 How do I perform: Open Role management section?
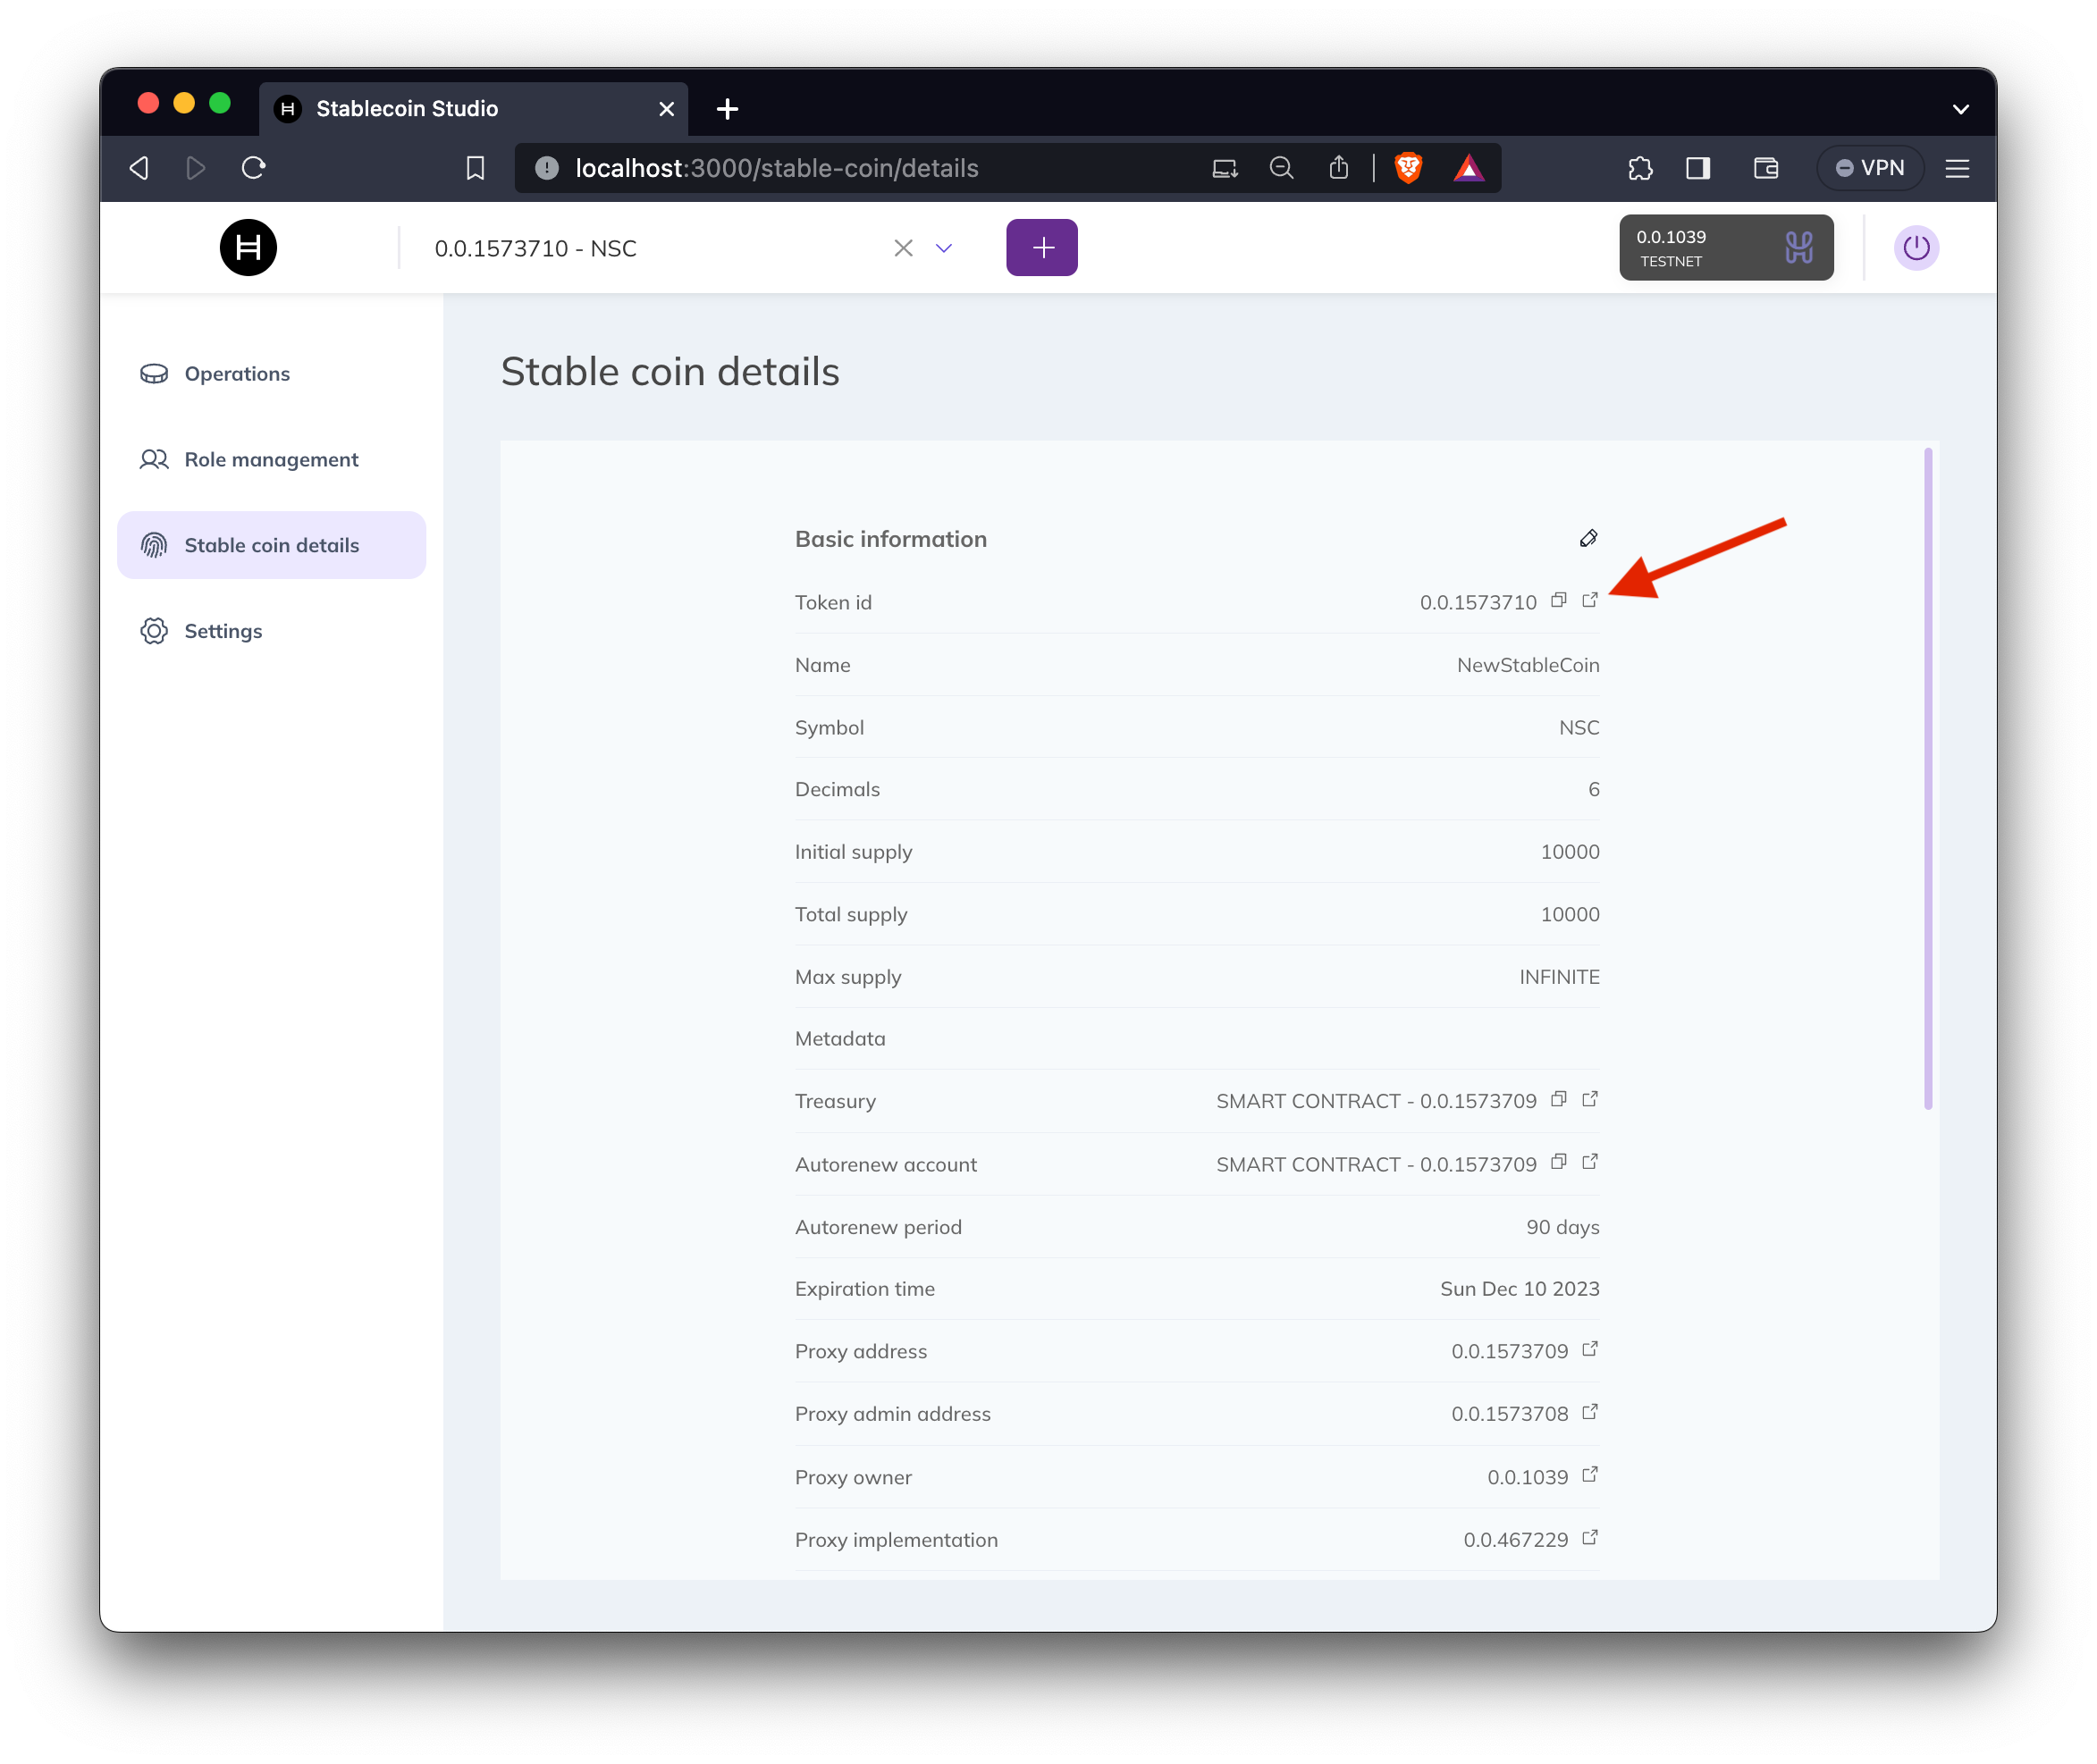271,460
